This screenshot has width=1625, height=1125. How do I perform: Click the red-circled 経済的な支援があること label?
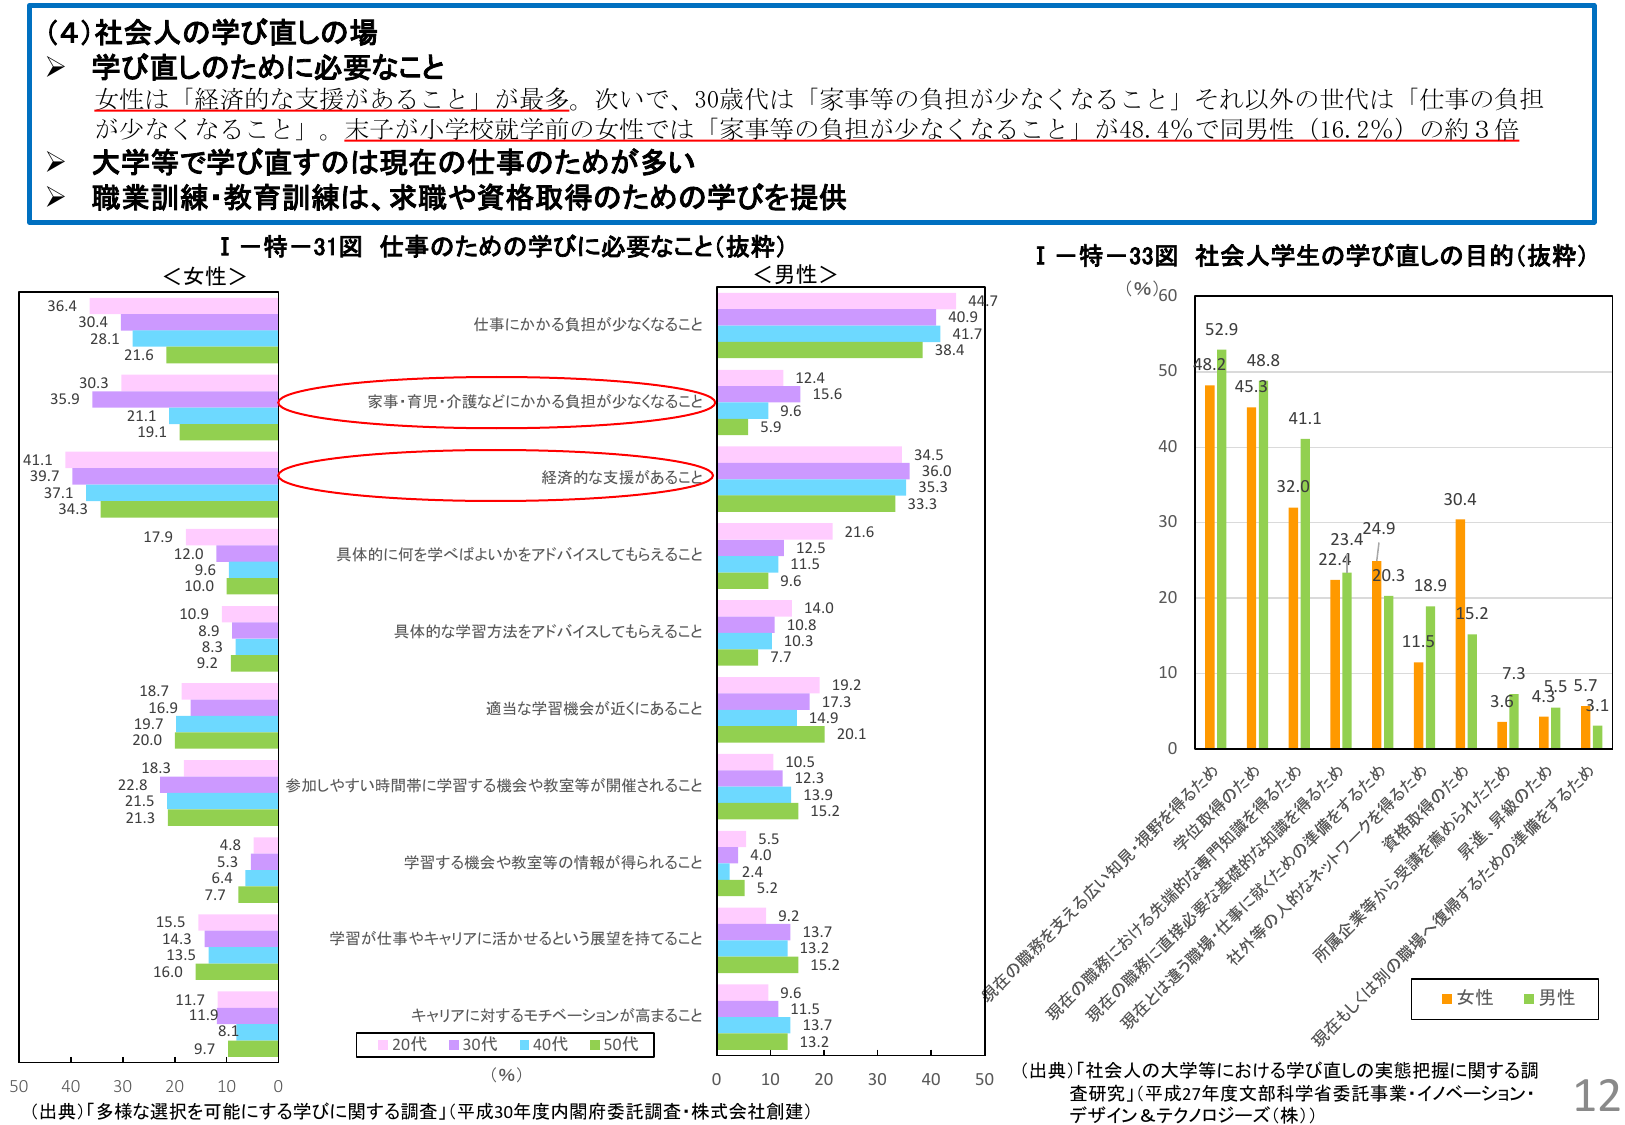pyautogui.click(x=621, y=478)
